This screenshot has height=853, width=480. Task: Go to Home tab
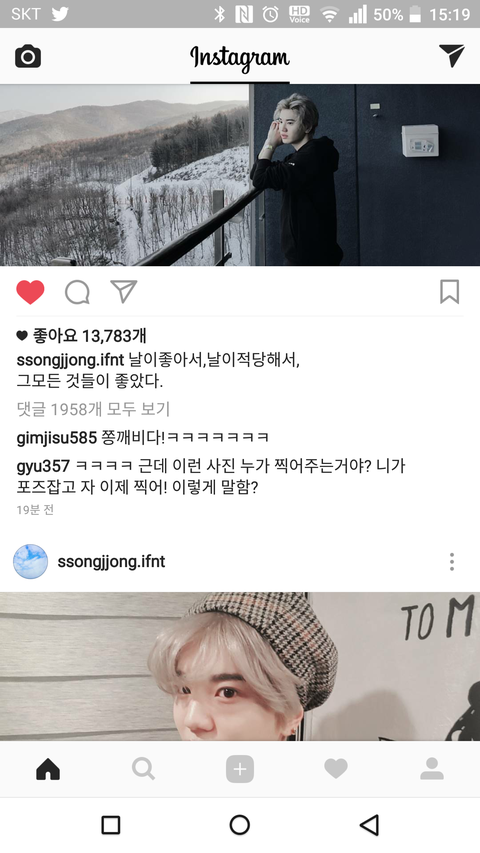click(48, 769)
